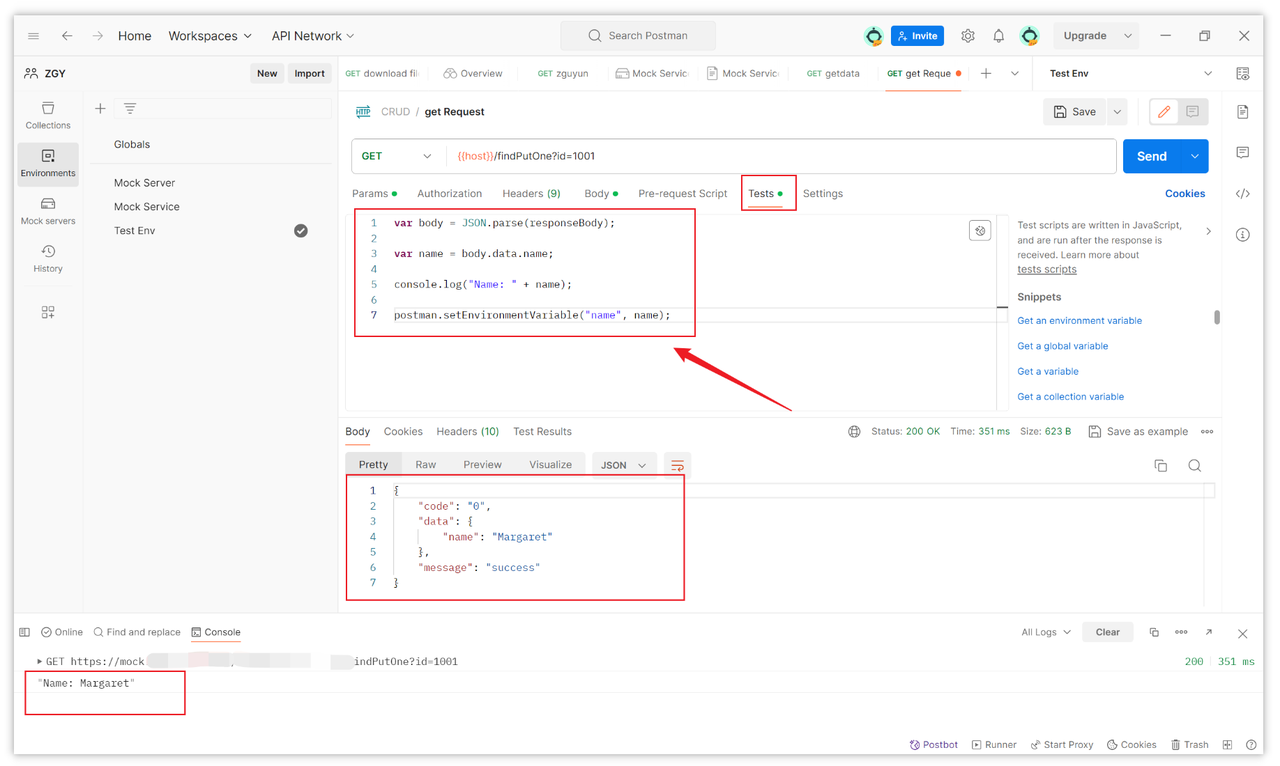This screenshot has width=1280, height=766.
Task: Open the code snippet icon
Action: click(x=1243, y=194)
